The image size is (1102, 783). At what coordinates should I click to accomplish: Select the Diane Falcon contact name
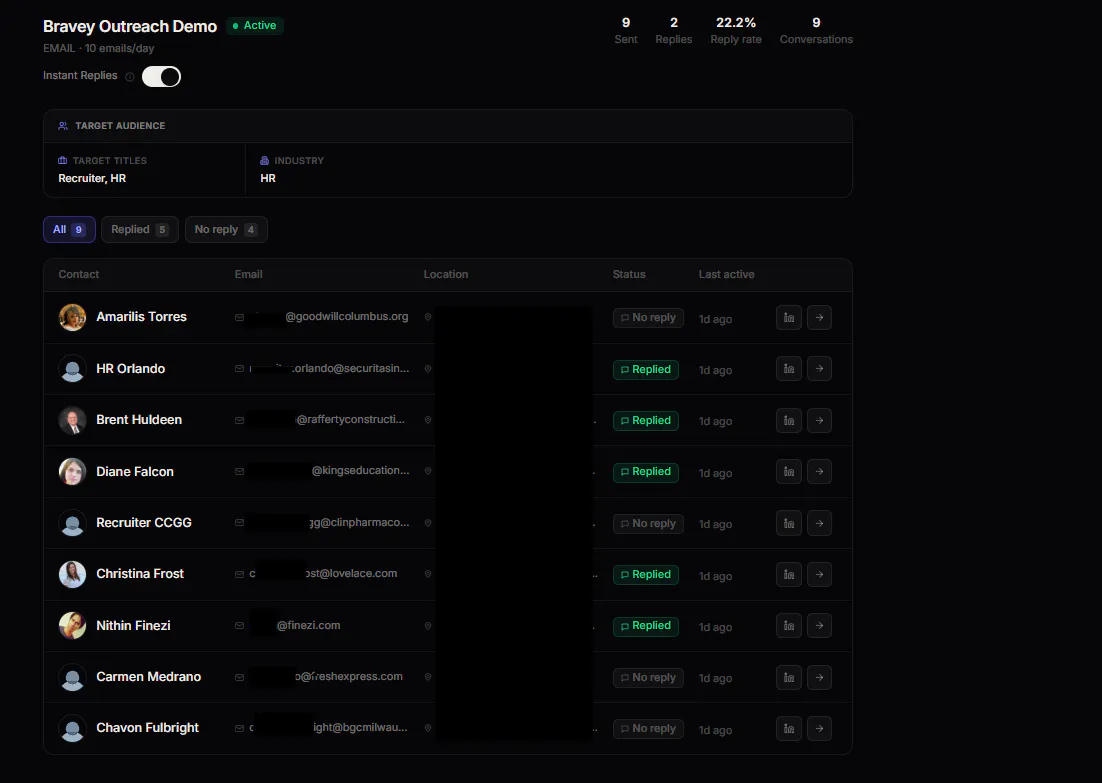point(135,472)
